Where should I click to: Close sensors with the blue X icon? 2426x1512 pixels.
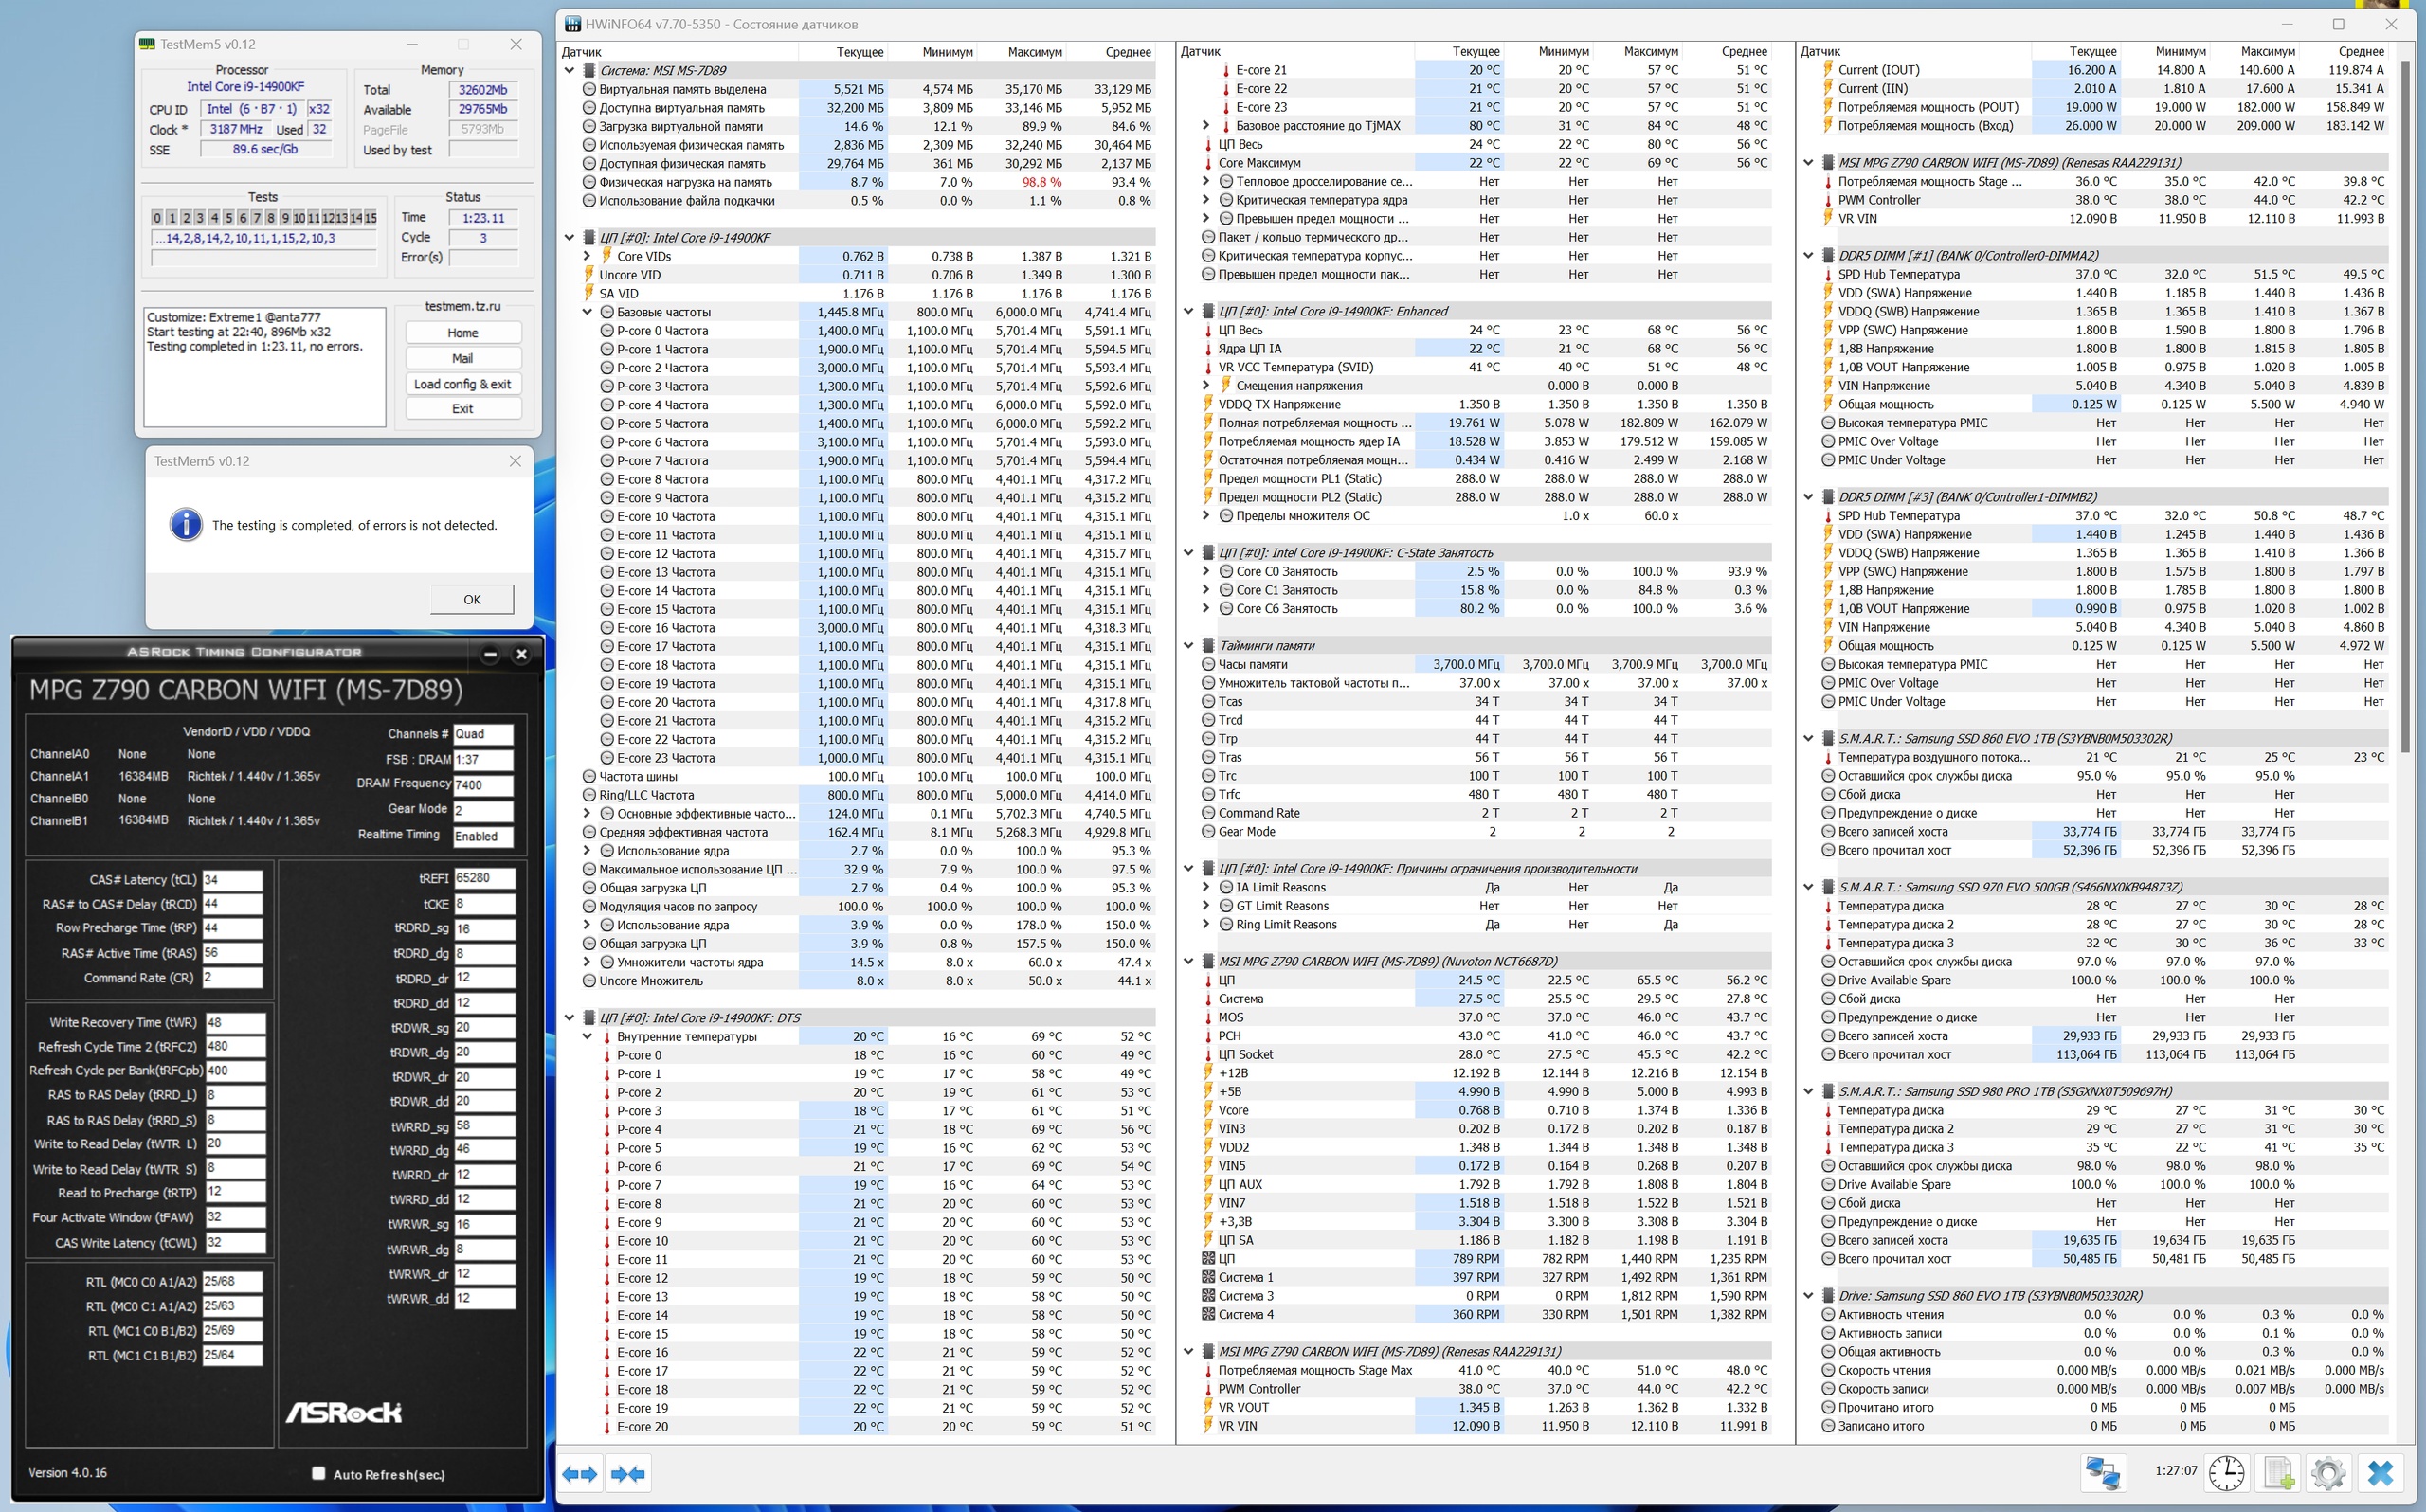(2381, 1472)
